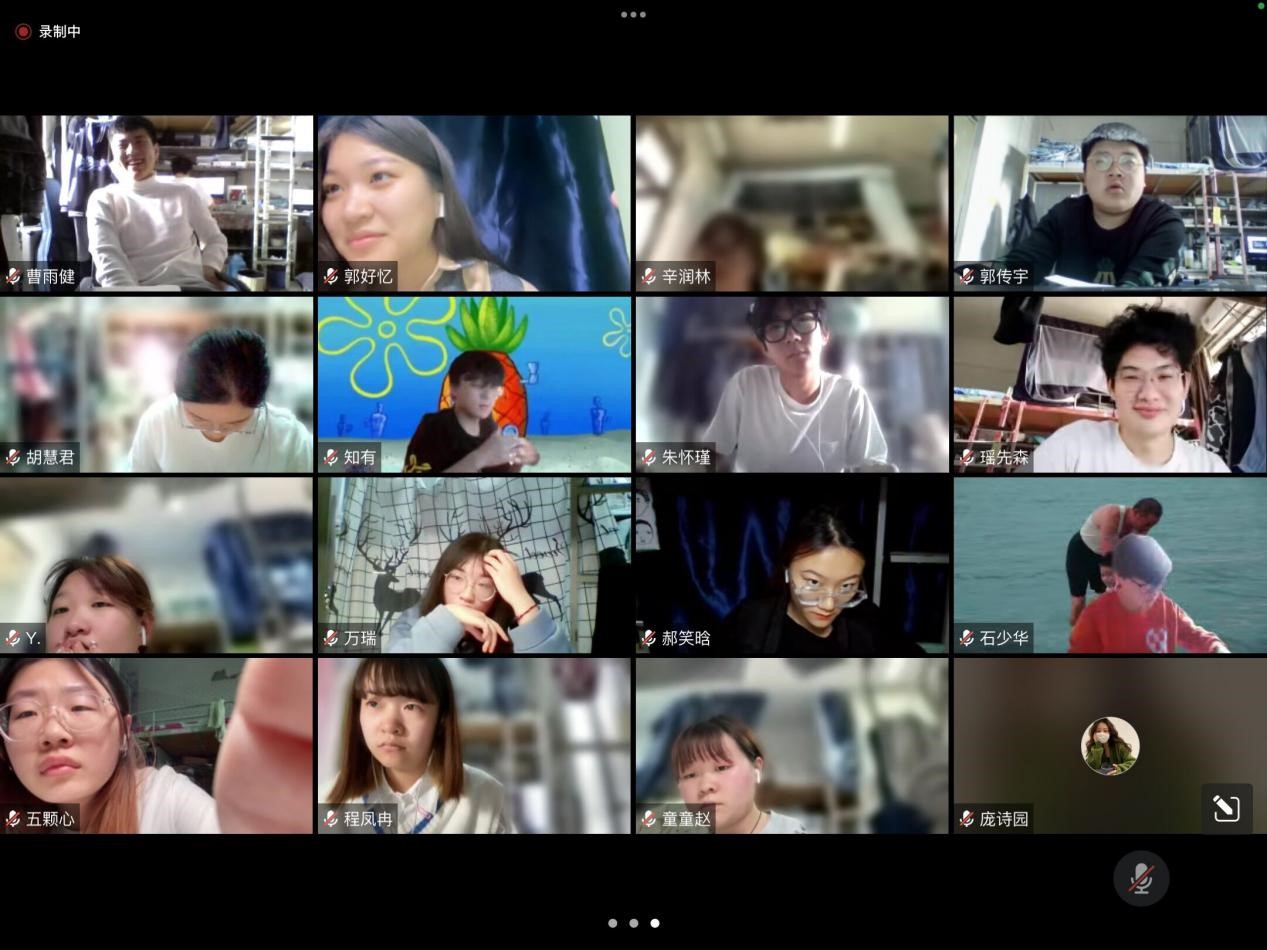Unmute with the round microphone button
The image size is (1267, 950).
click(1141, 878)
